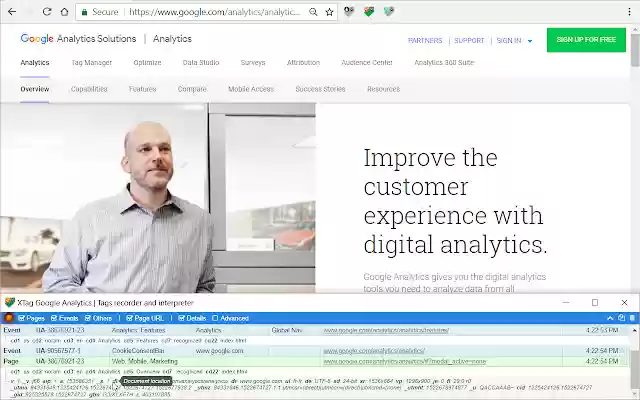Expand the SIGN IN dropdown arrow

530,41
